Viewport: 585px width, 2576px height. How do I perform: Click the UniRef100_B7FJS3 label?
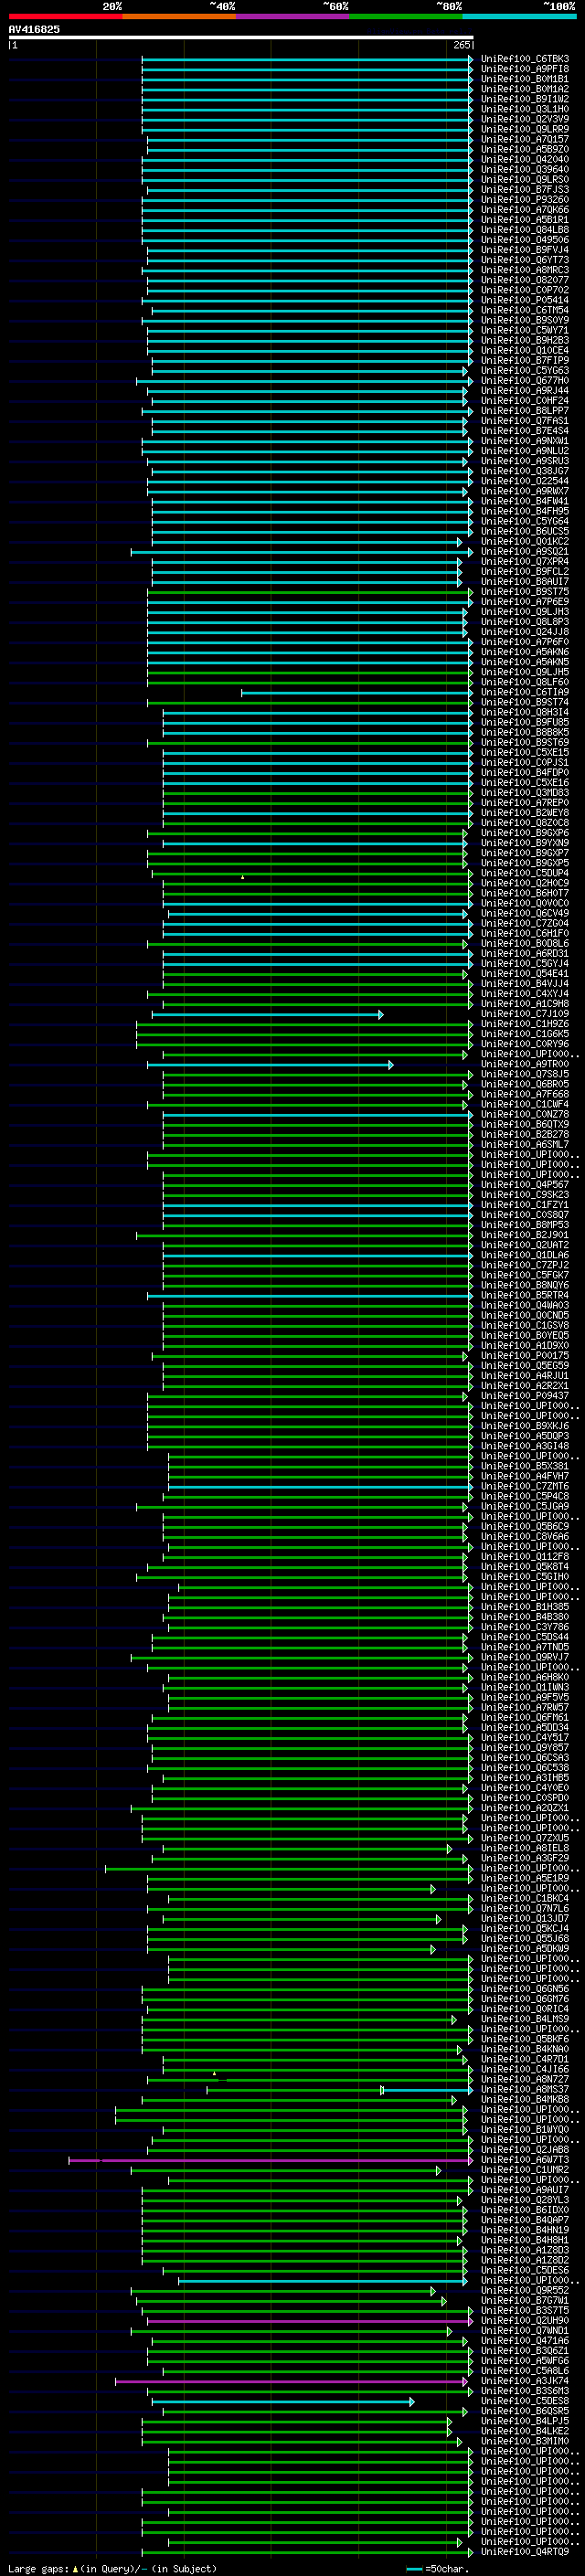pyautogui.click(x=525, y=189)
